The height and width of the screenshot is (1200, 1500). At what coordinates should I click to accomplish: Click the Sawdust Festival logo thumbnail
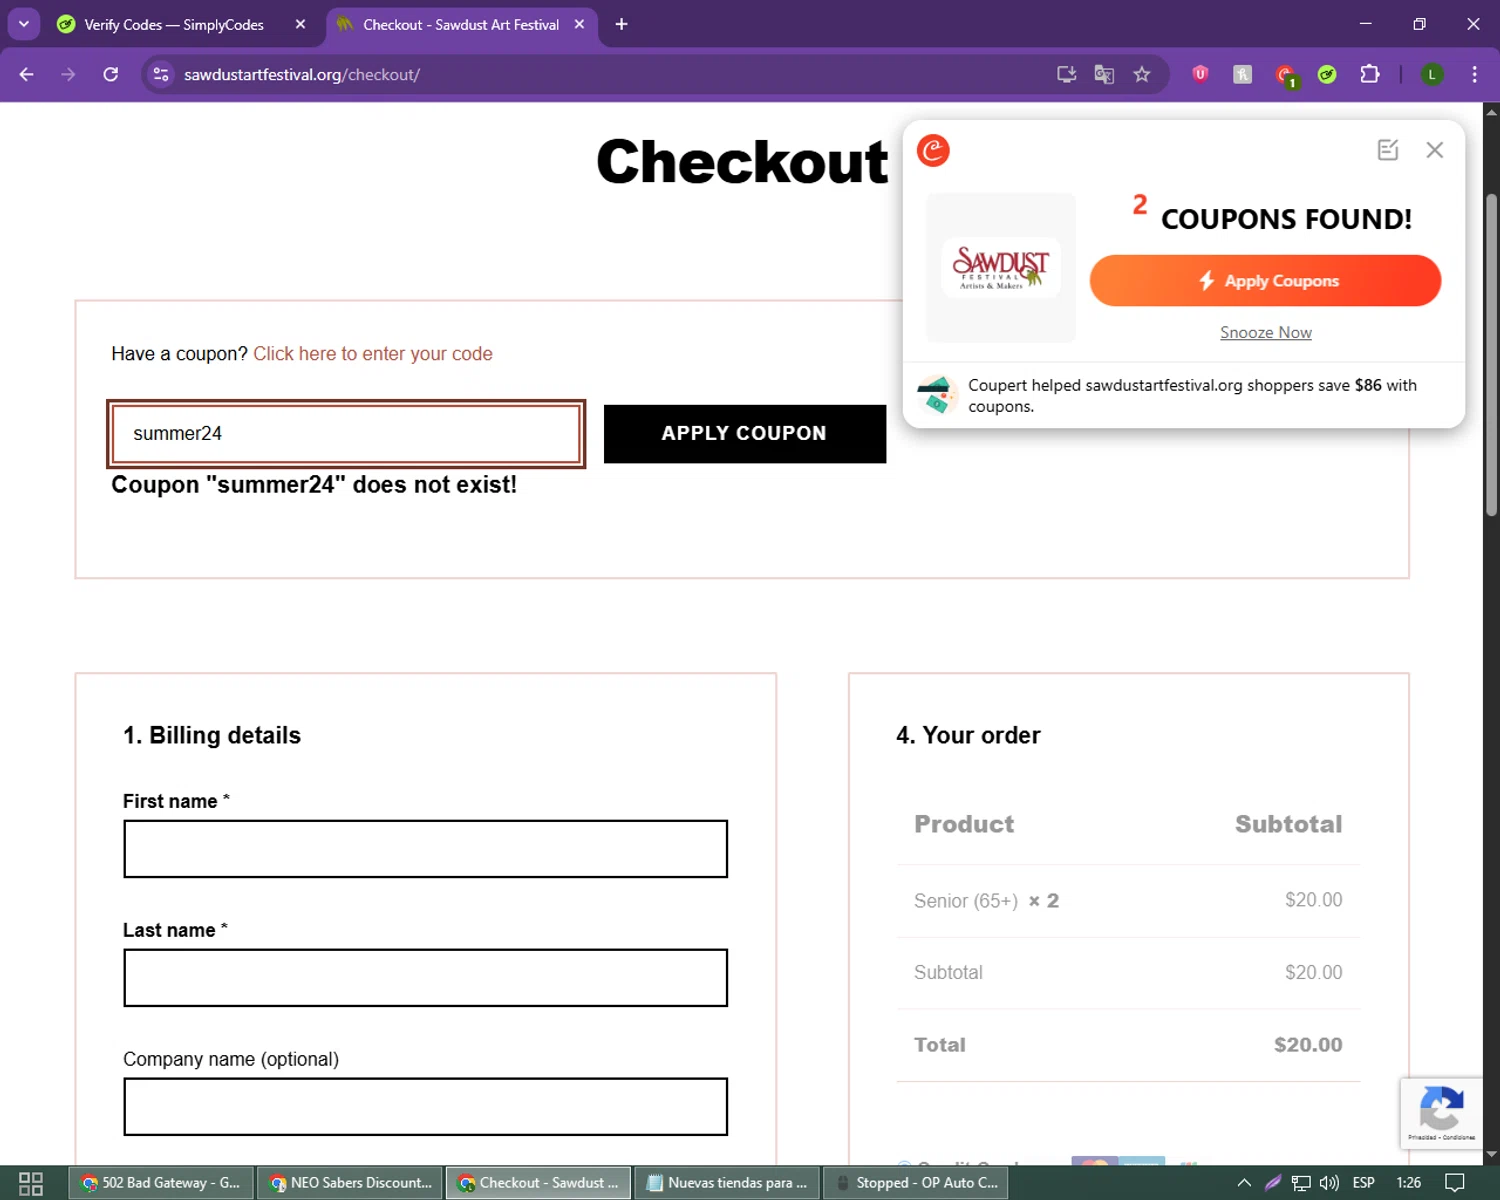point(1001,267)
